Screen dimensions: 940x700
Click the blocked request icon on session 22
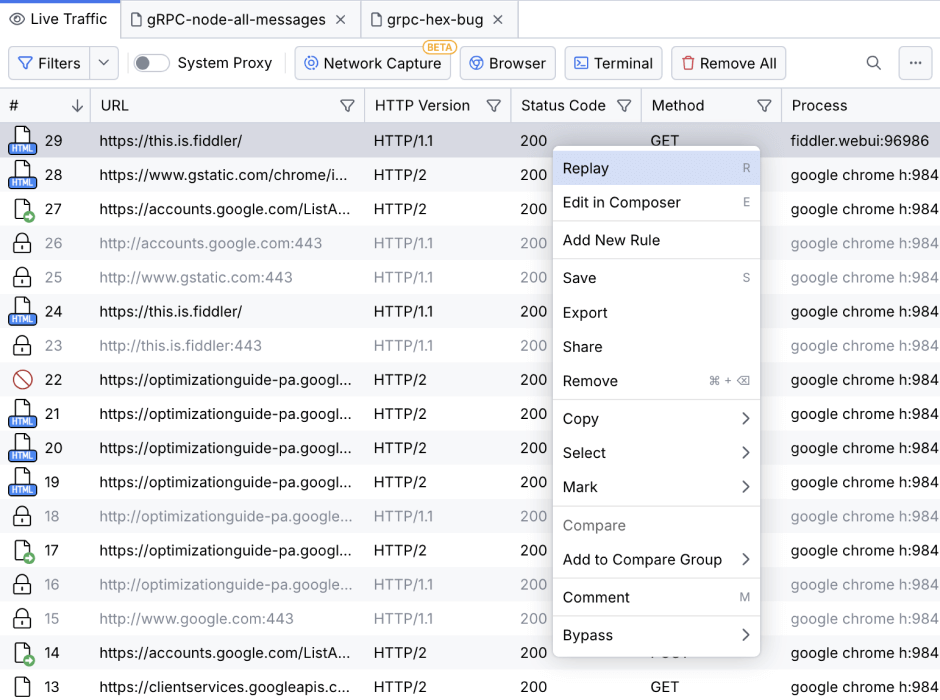pos(22,380)
